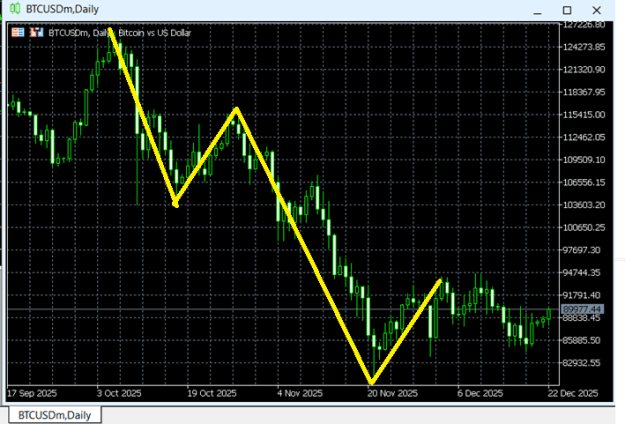Click the 3 Oct 2025 date label
Viewport: 625px width, 424px height.
point(119,393)
